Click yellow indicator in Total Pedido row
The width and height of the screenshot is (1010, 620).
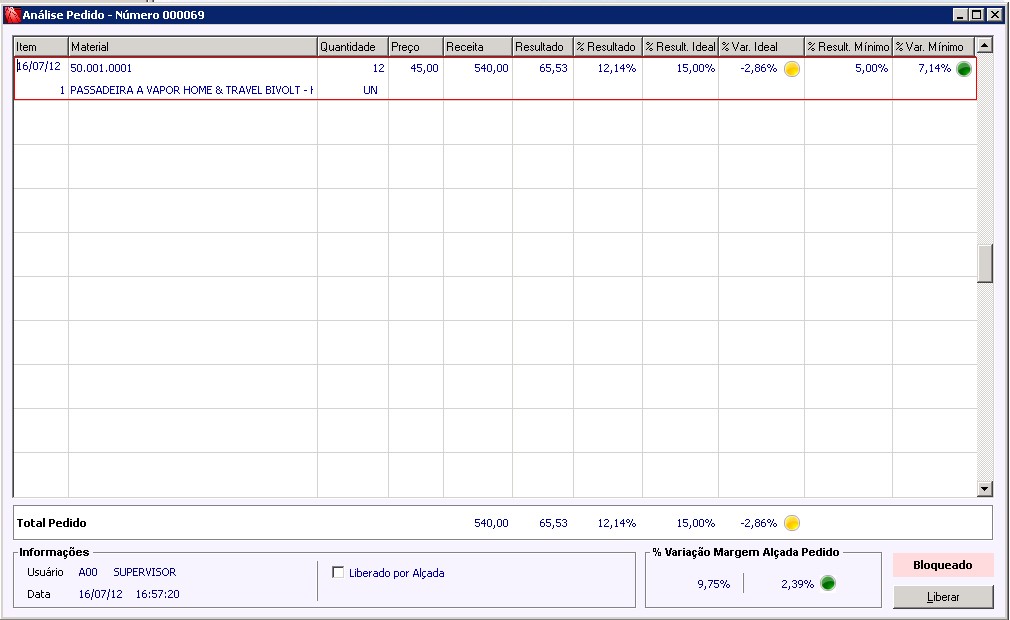792,523
